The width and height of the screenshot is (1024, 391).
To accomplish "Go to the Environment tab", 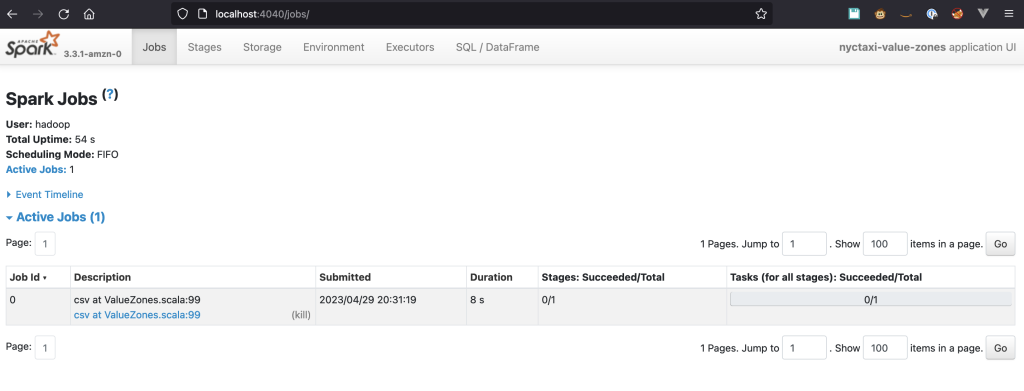I will 334,47.
